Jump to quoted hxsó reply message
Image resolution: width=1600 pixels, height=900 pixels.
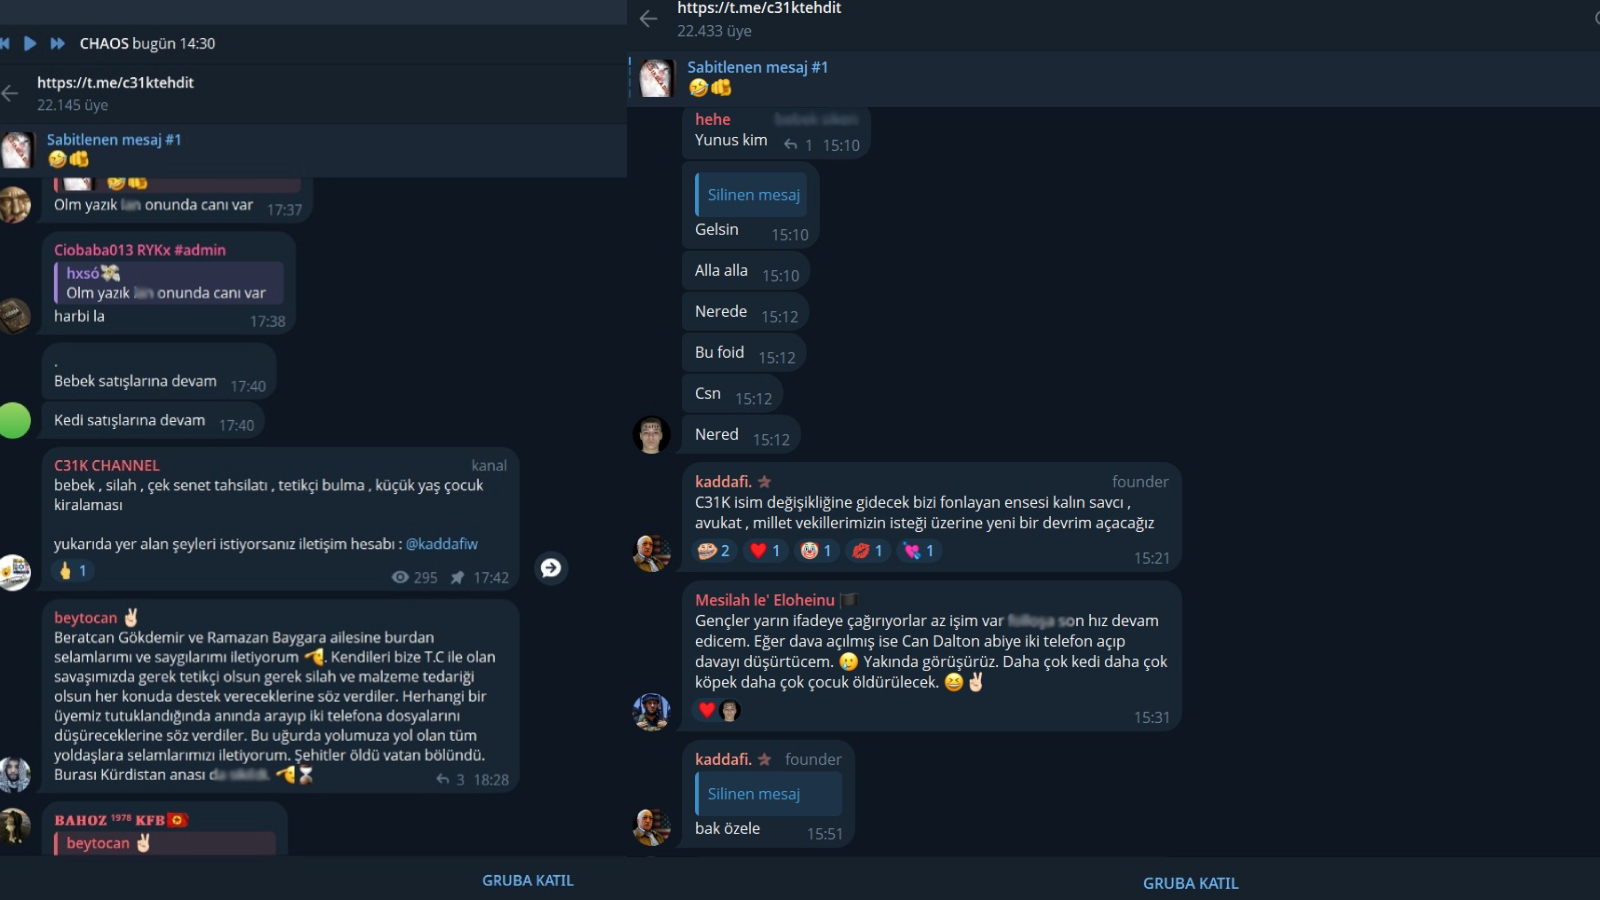[168, 283]
